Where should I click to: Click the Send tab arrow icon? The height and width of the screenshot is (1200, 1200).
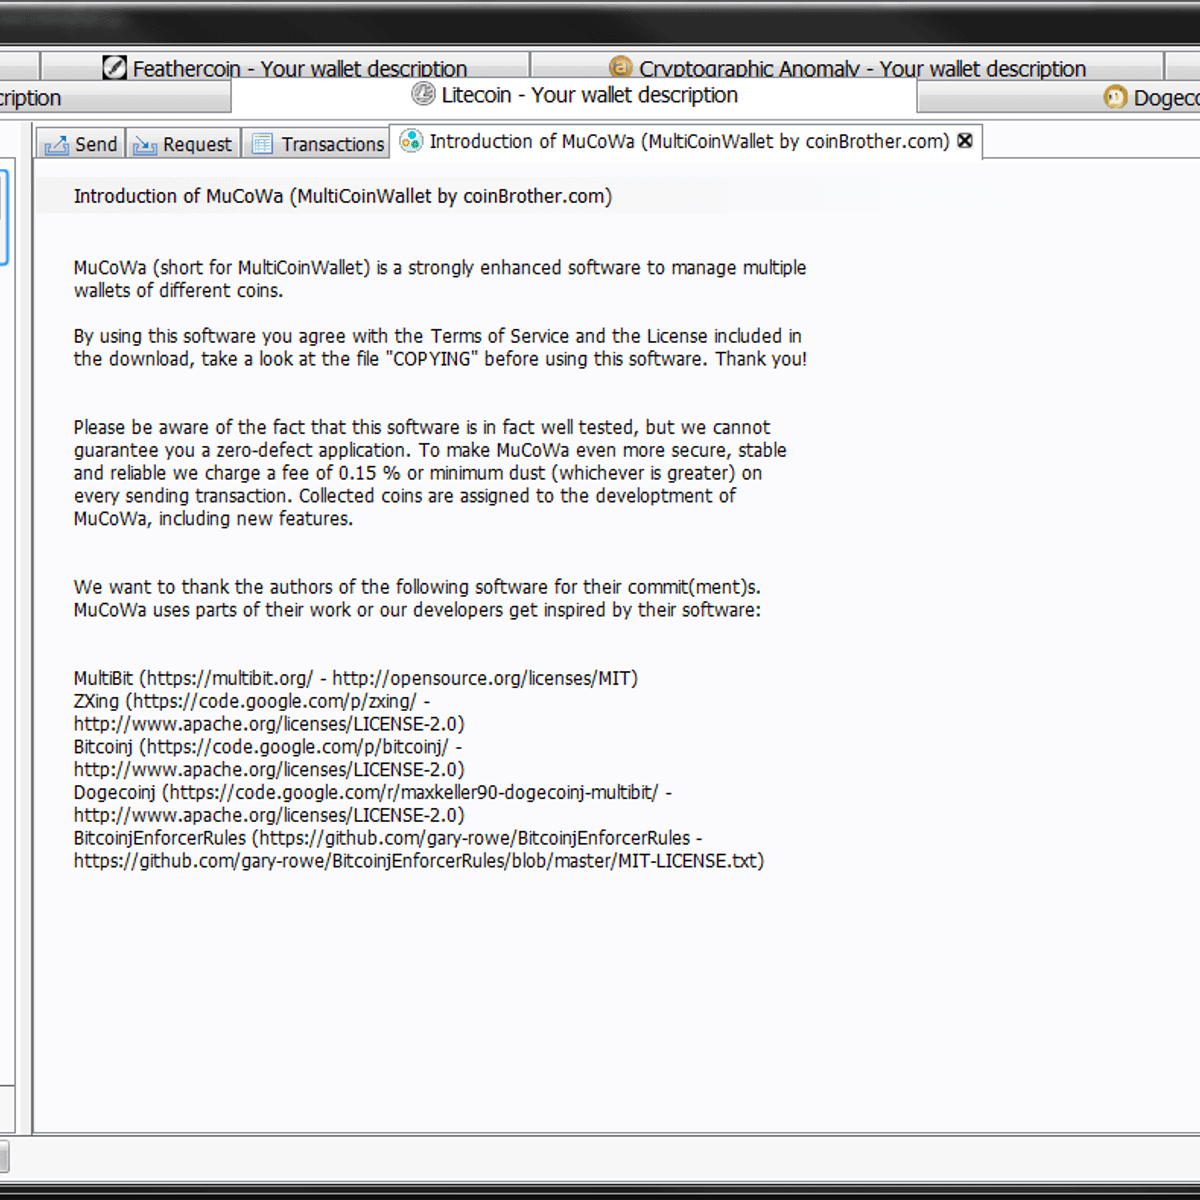pos(56,145)
